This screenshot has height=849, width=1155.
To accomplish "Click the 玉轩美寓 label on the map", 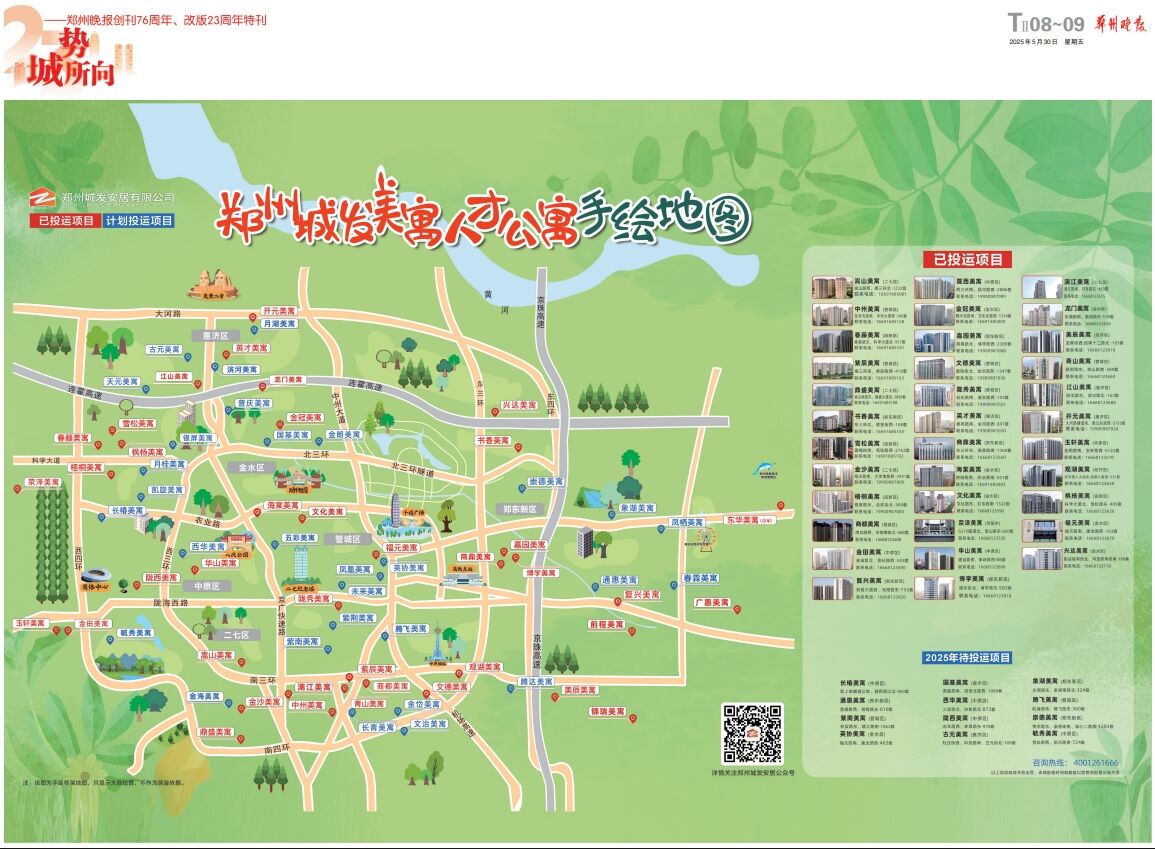I will (x=30, y=623).
